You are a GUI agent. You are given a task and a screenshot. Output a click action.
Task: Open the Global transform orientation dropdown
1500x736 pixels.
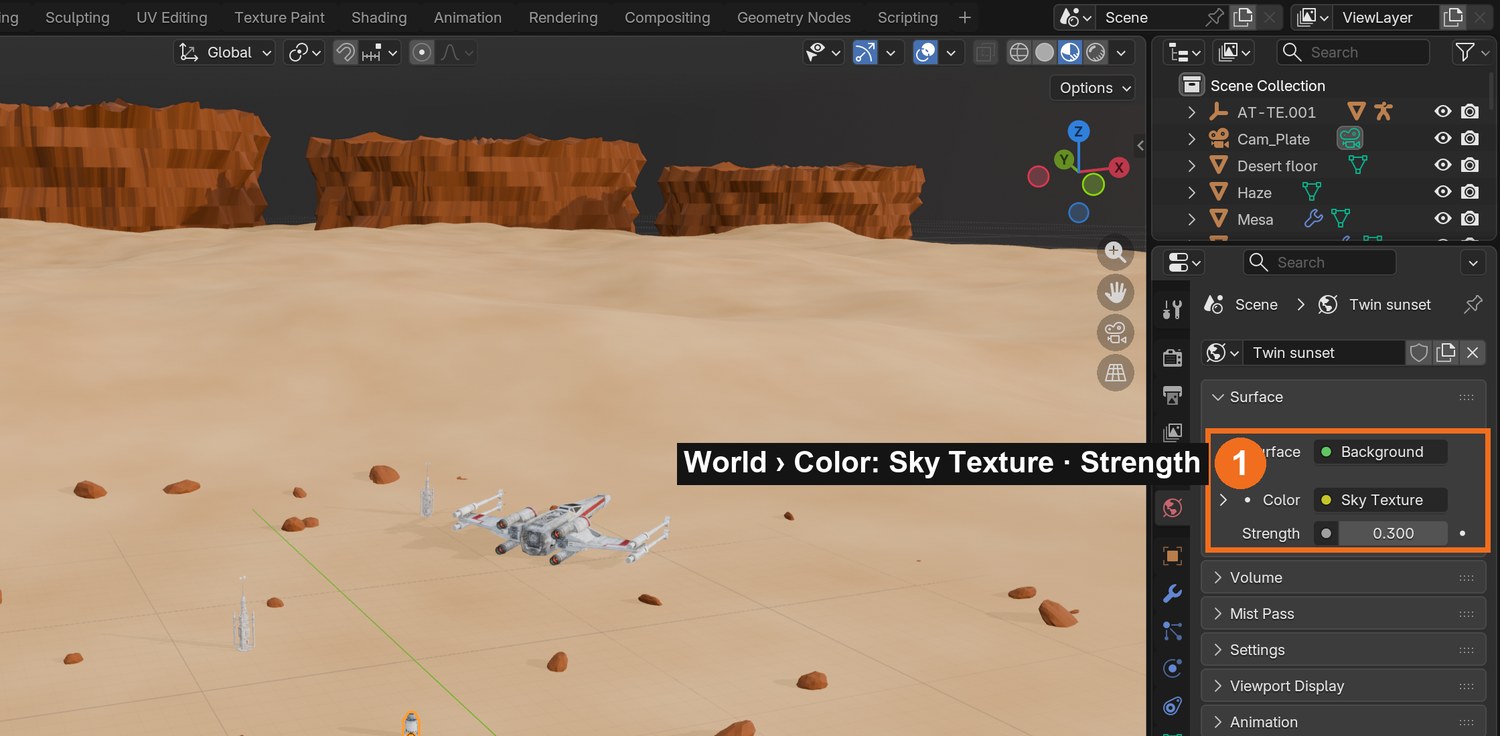coord(225,53)
